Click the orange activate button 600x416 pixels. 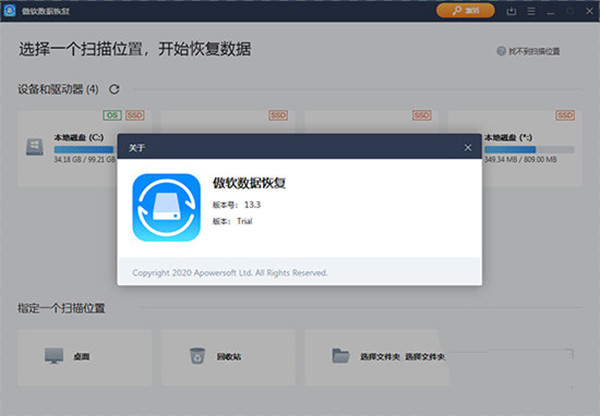coord(465,11)
